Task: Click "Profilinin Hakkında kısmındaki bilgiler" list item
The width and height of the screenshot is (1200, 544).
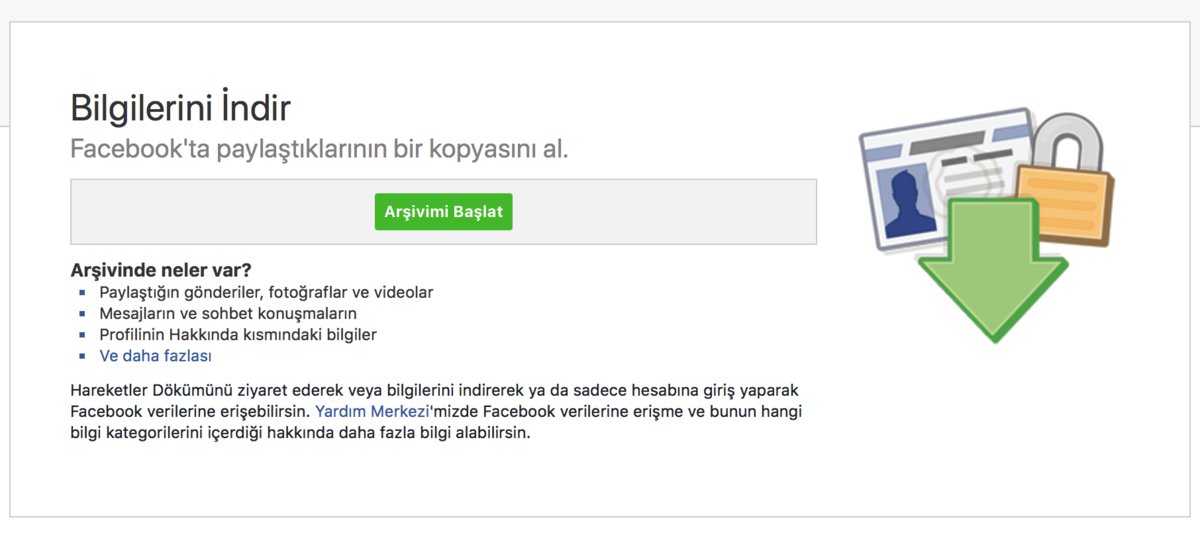Action: (x=238, y=335)
